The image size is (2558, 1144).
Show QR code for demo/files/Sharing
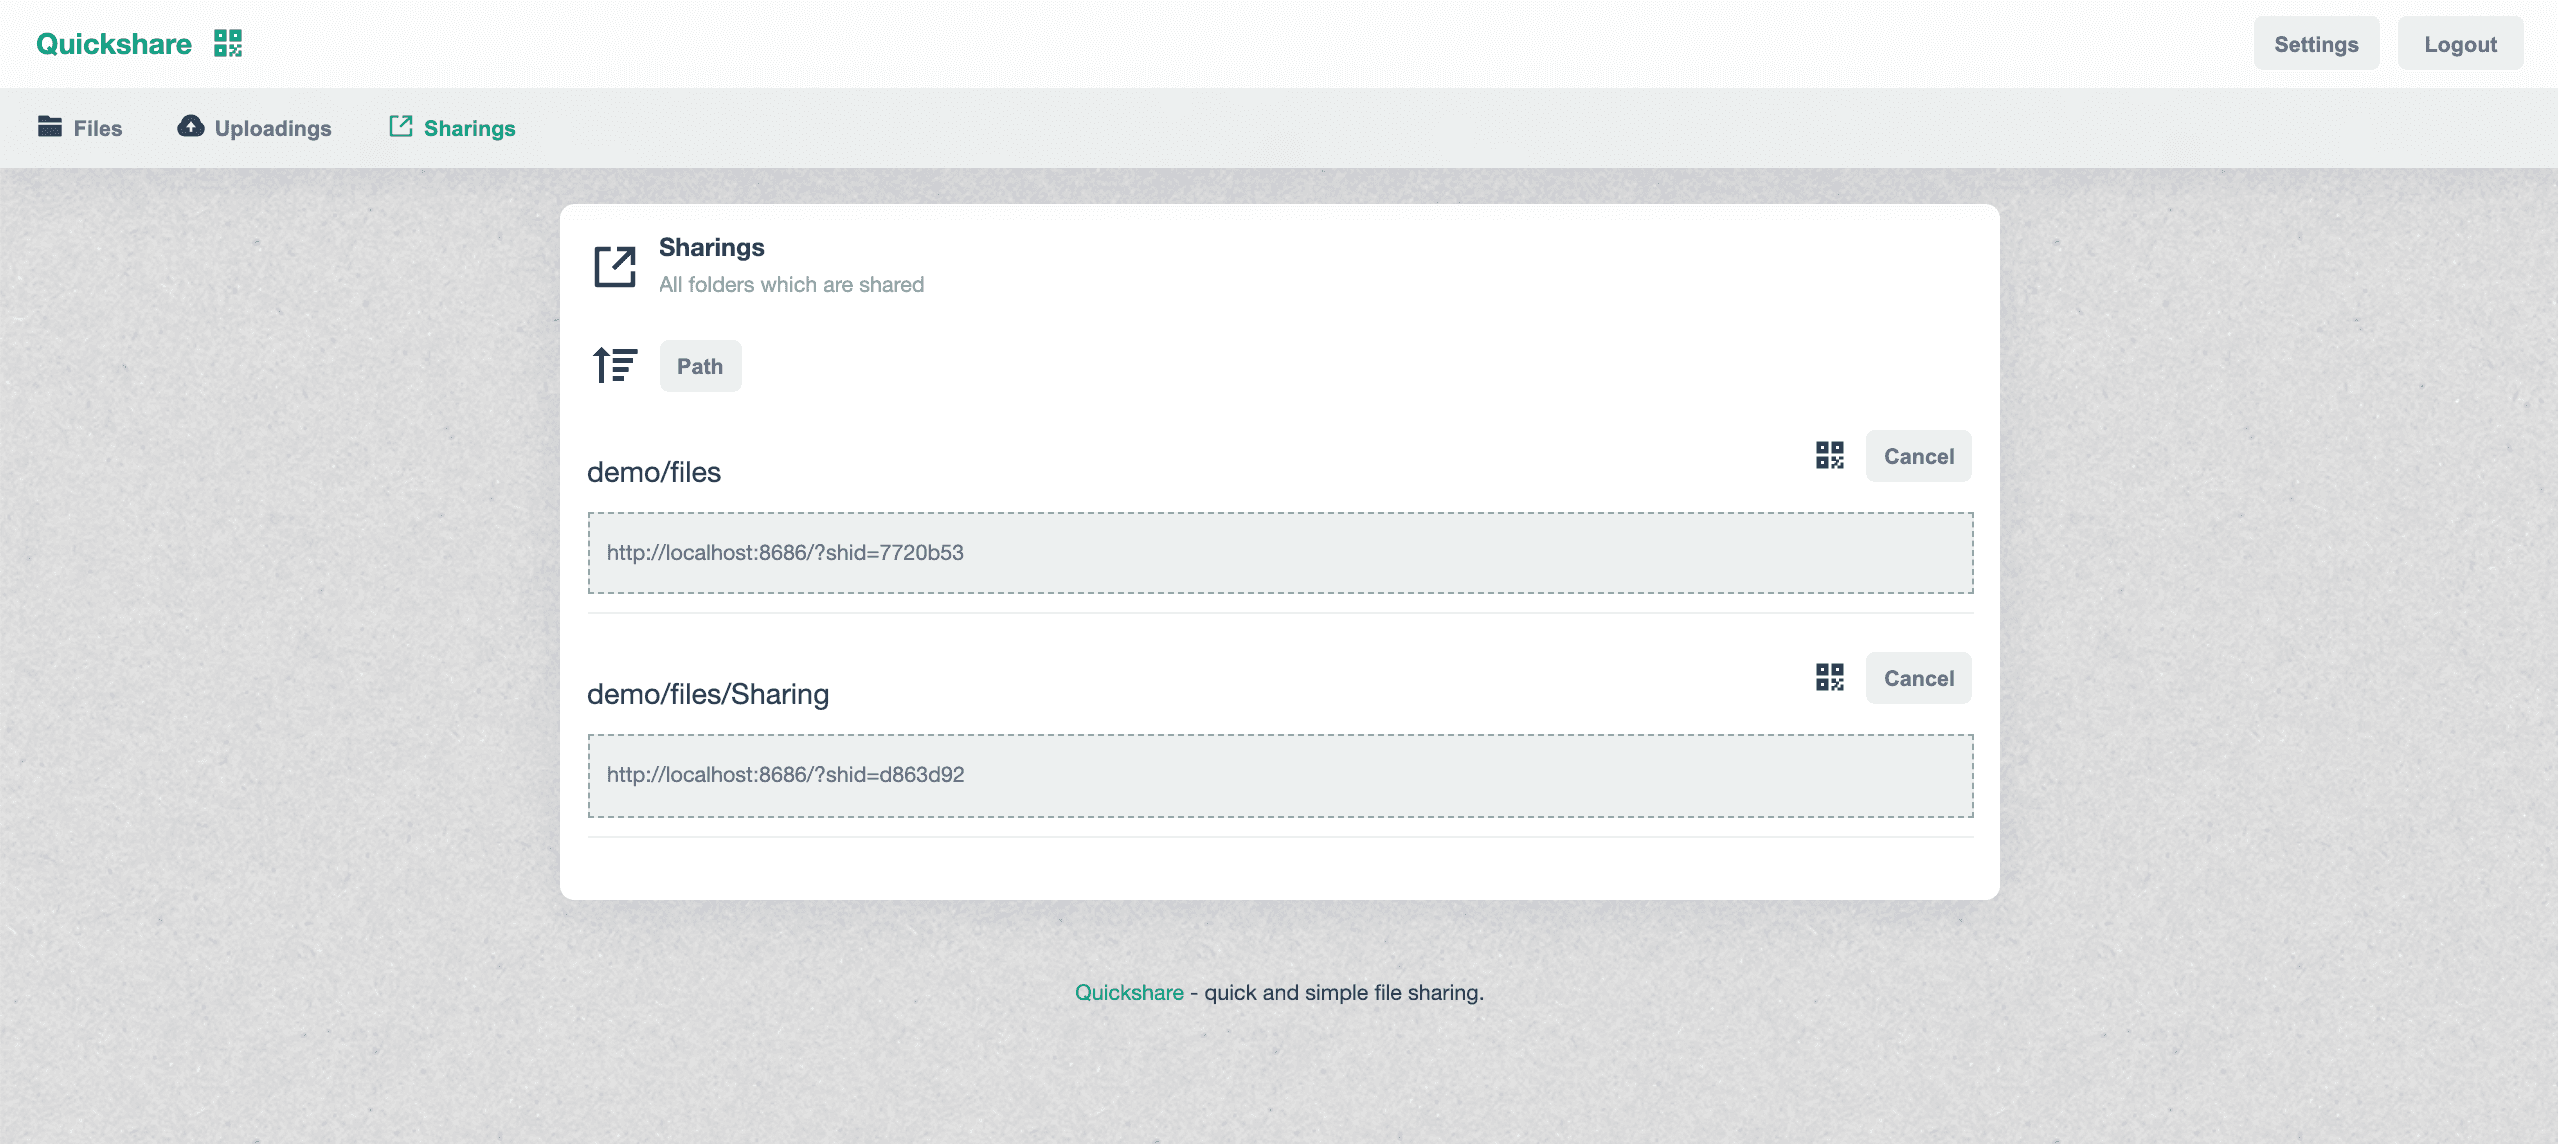1829,677
